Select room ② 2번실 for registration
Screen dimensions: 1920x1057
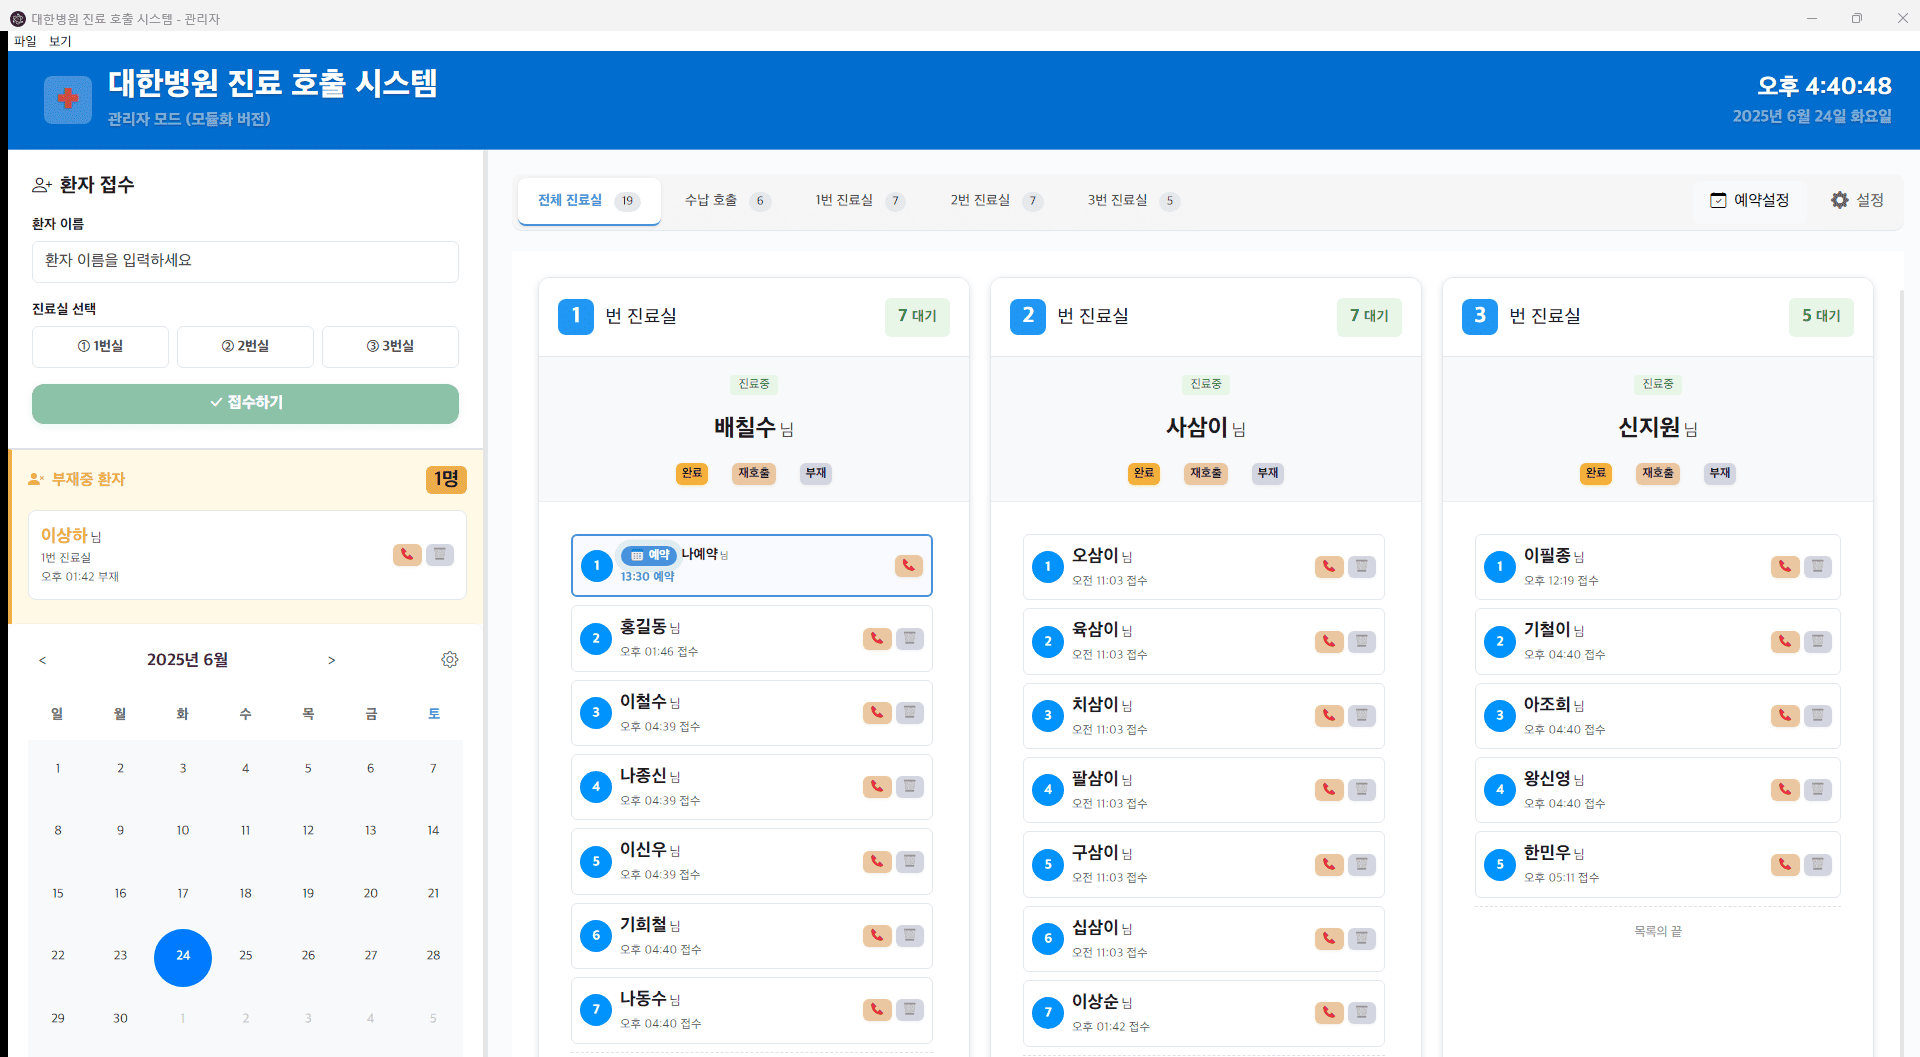pos(245,346)
